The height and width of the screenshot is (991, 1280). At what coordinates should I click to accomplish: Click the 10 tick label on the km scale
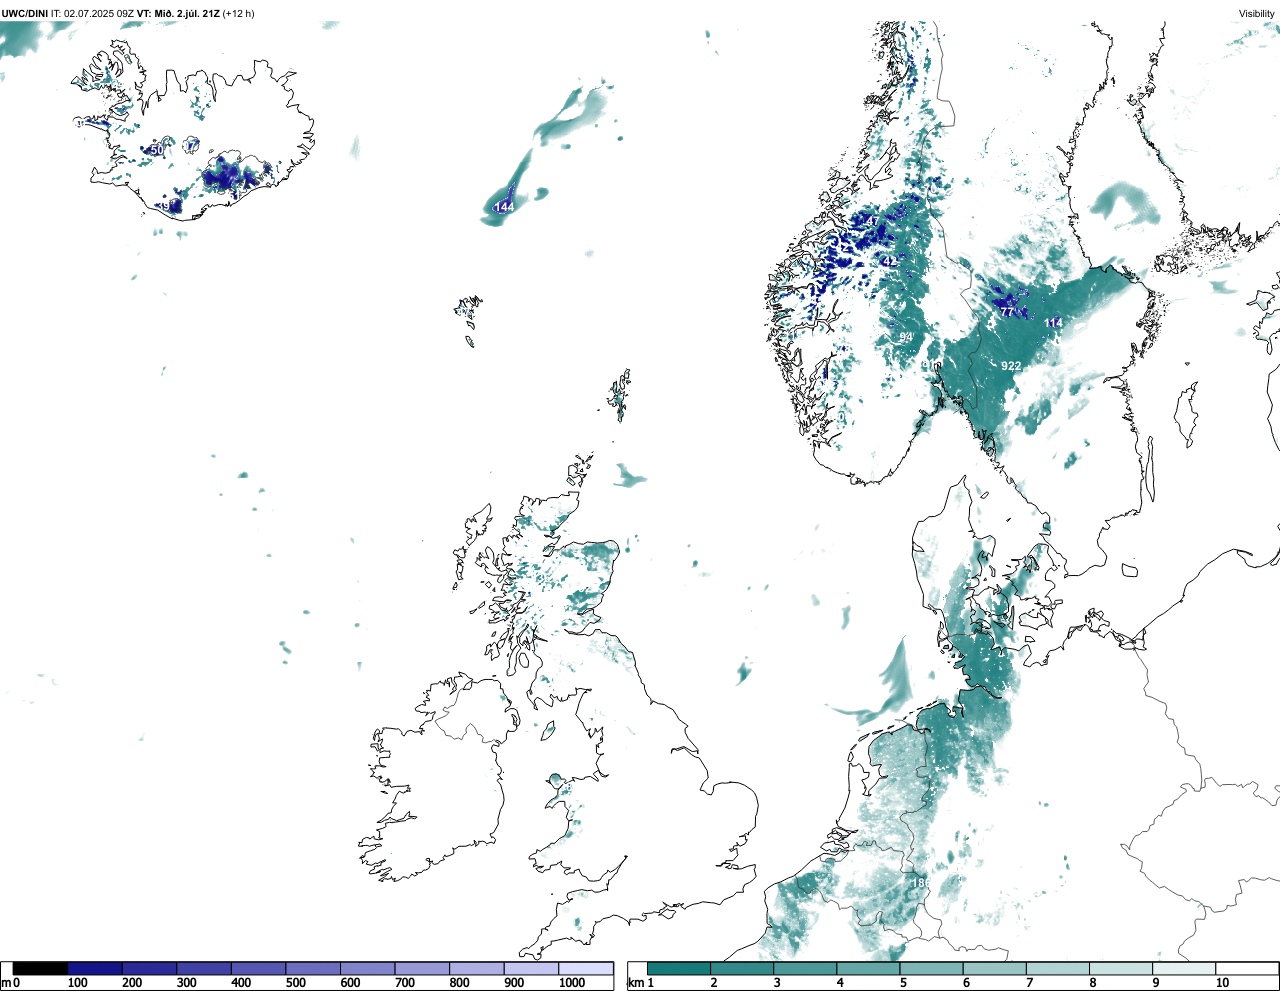coord(1222,983)
